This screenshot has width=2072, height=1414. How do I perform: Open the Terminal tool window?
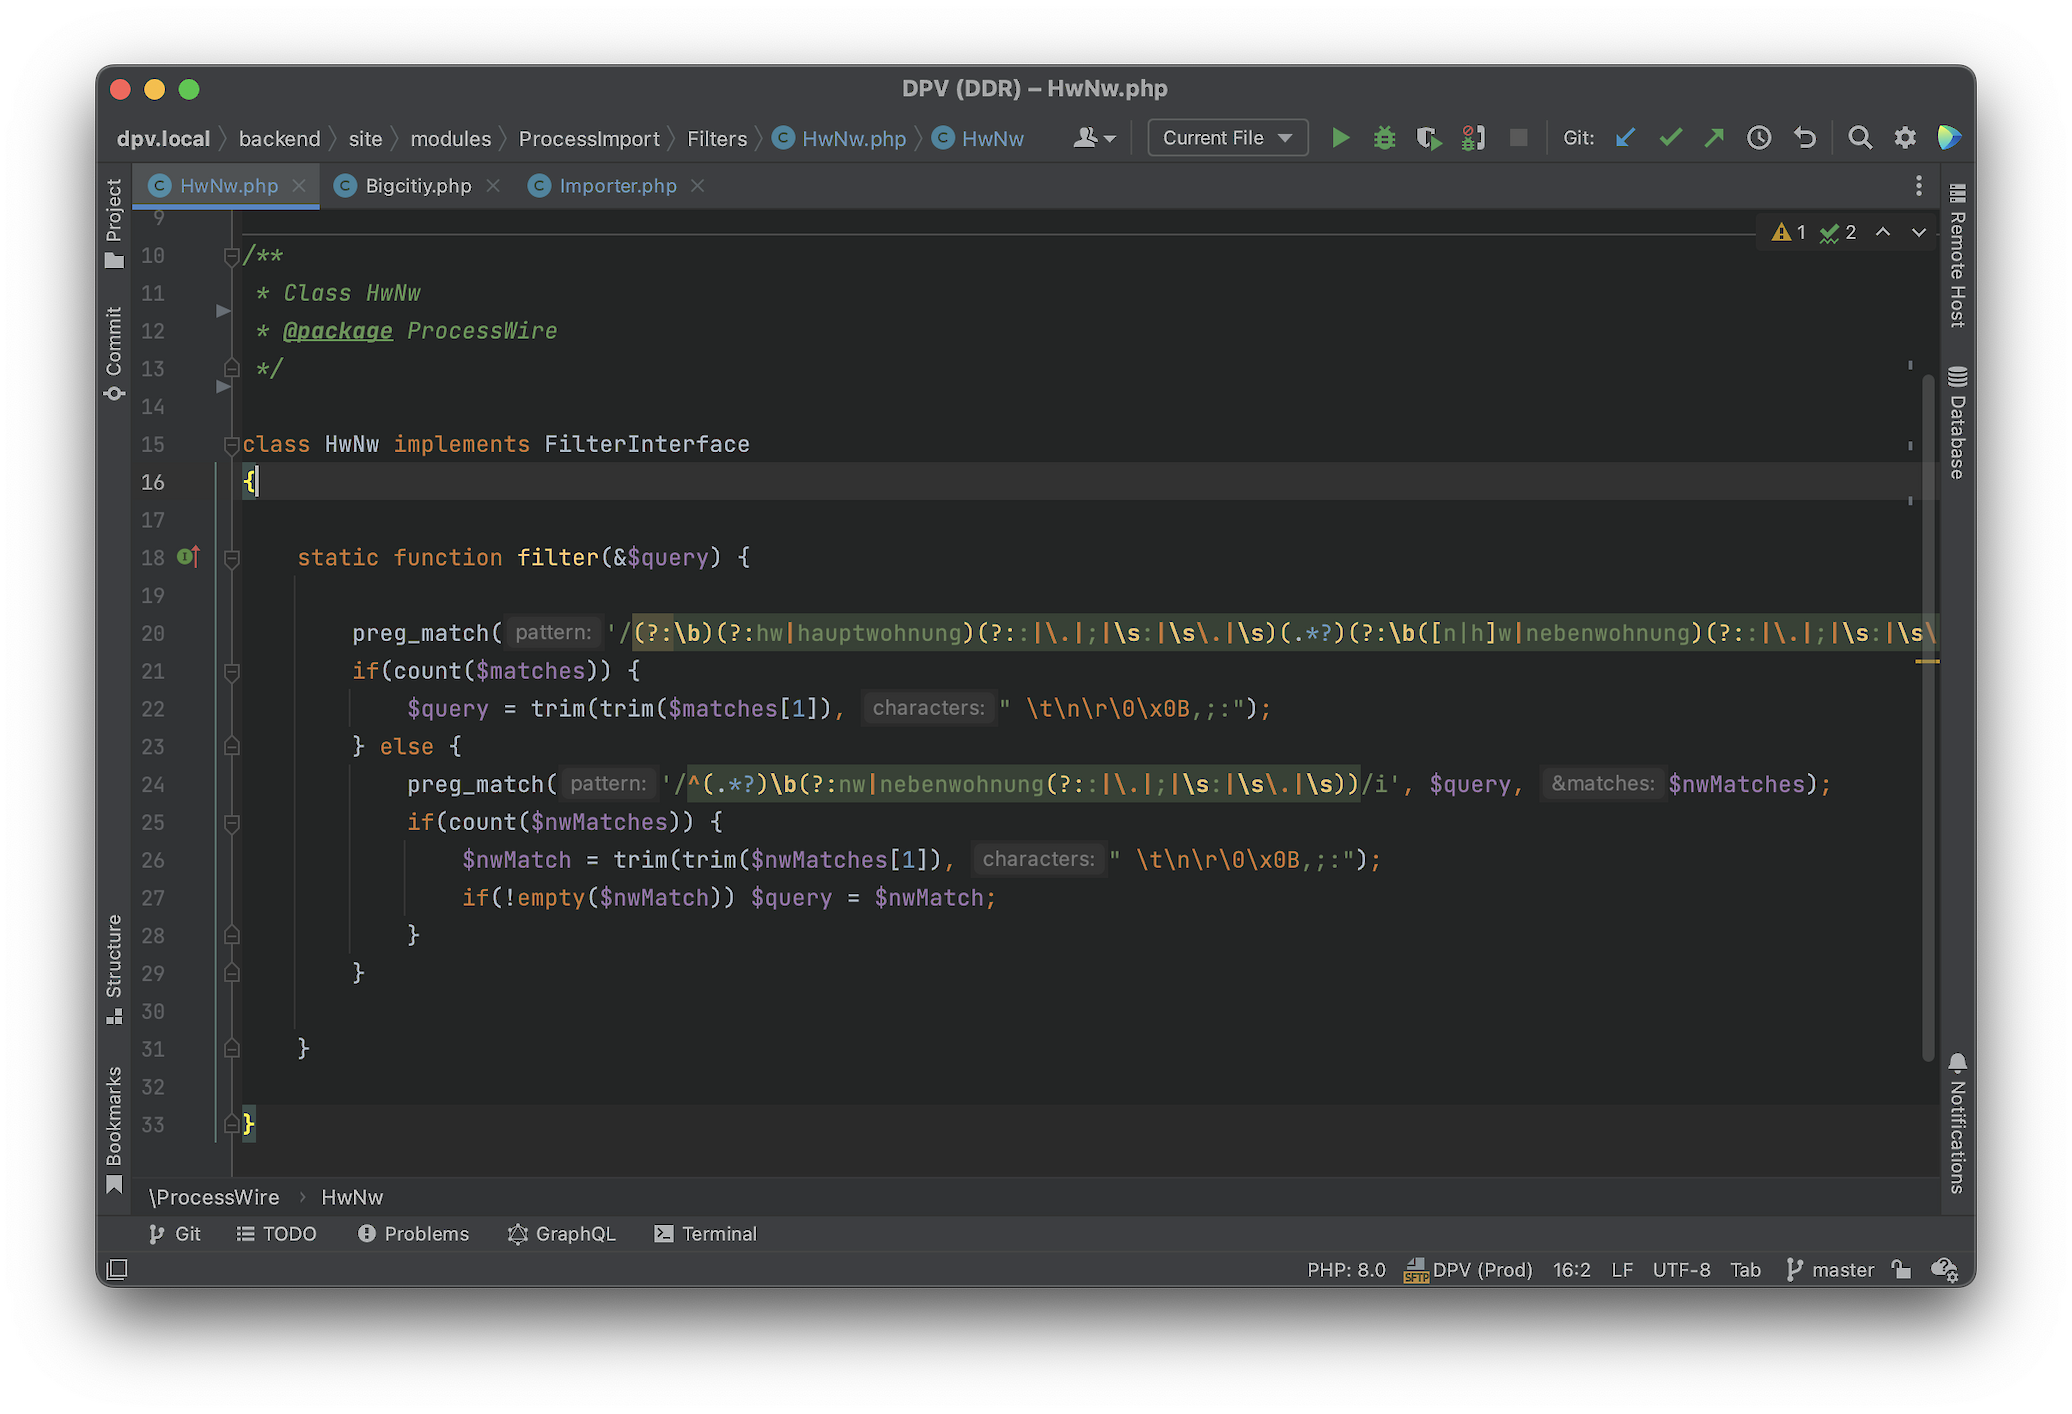coord(706,1234)
